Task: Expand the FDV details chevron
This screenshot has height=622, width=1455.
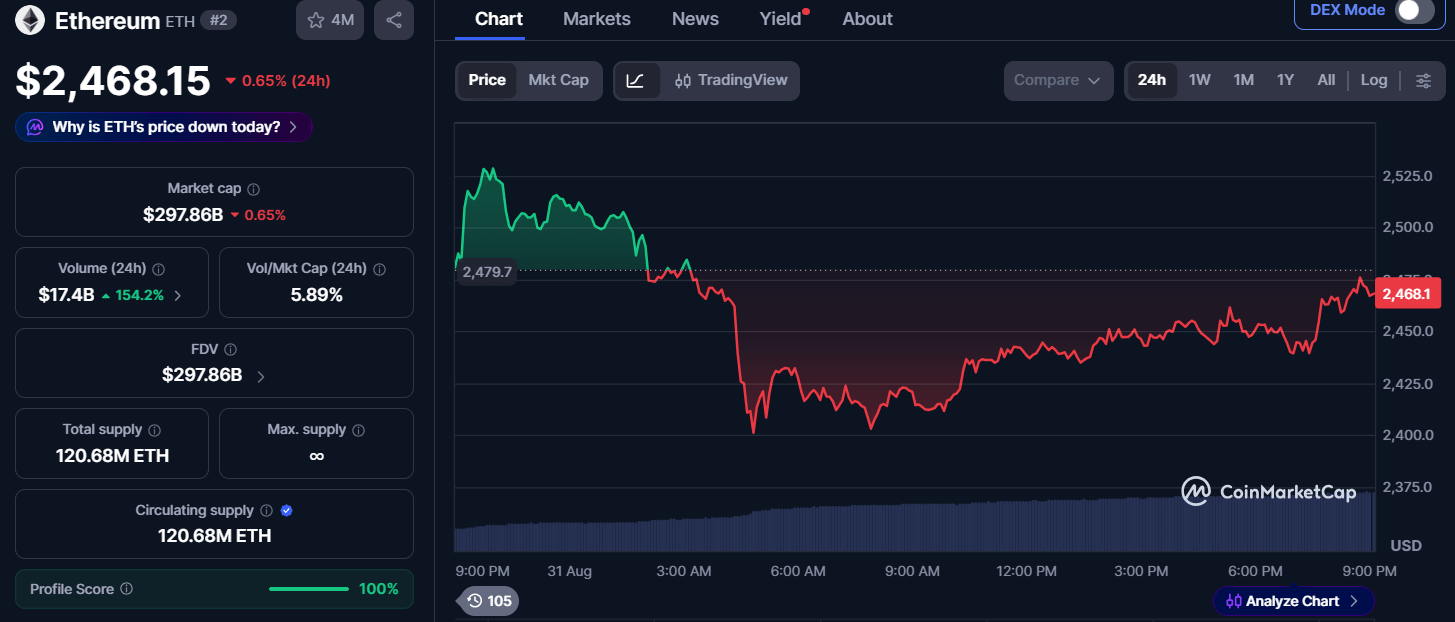Action: pyautogui.click(x=261, y=377)
